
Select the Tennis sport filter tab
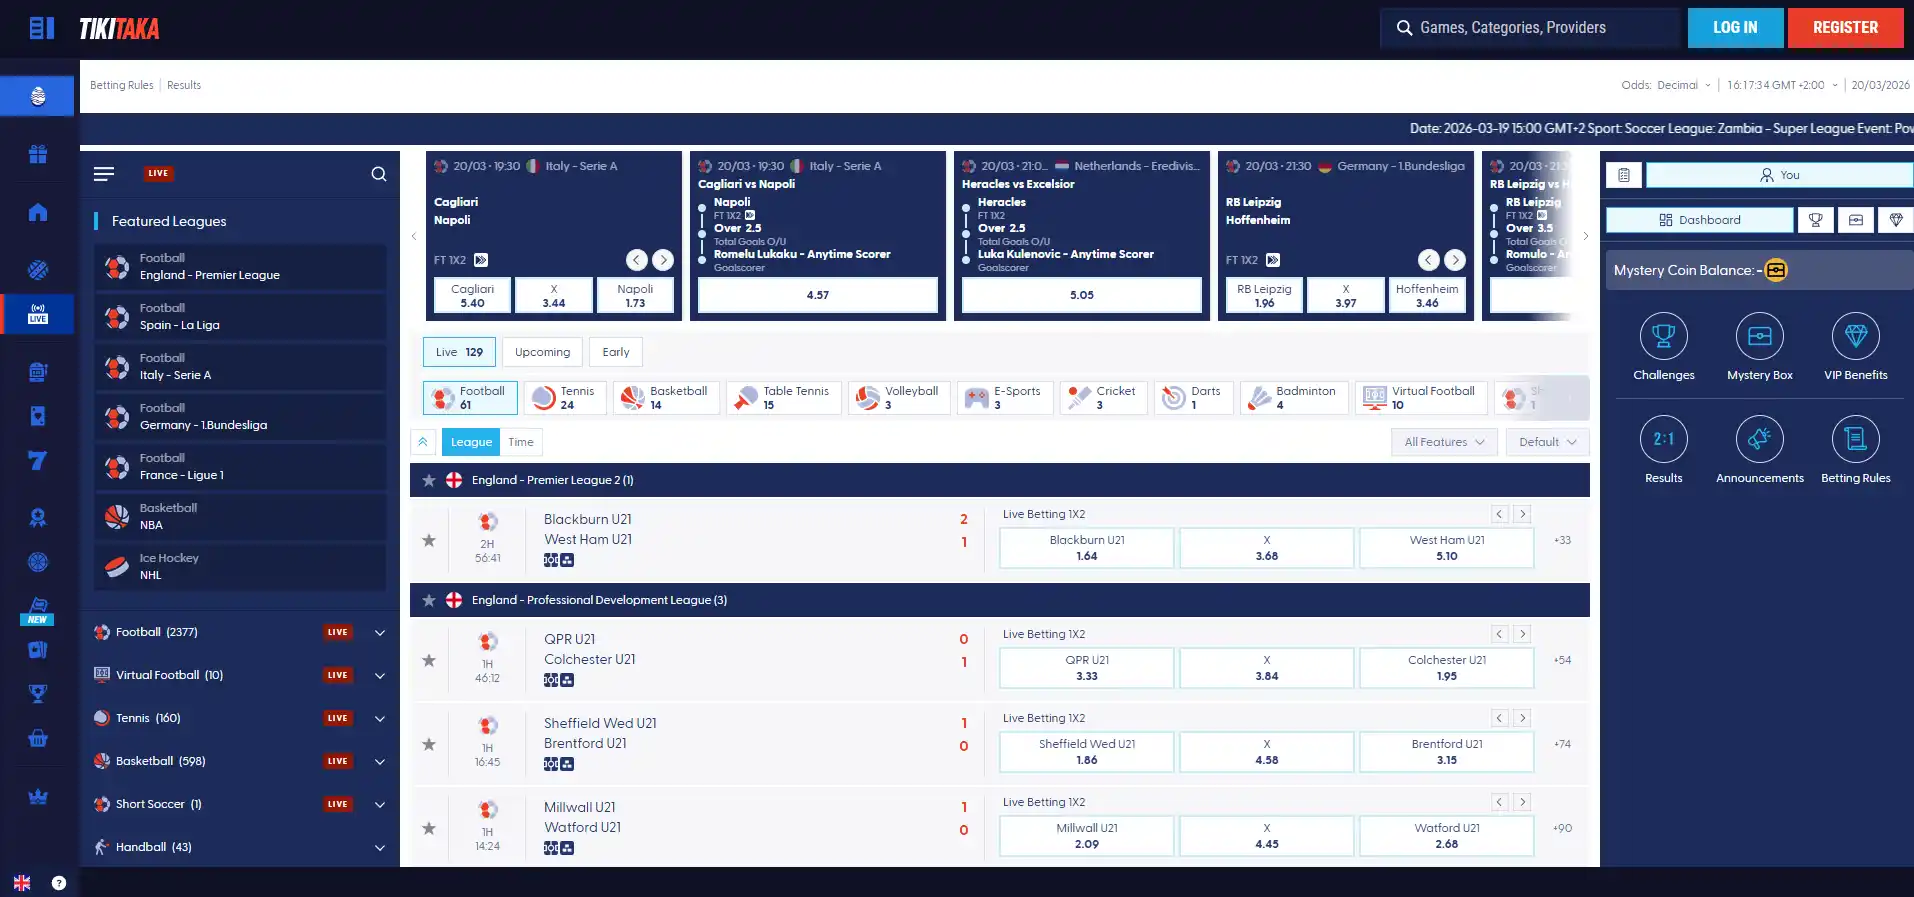pyautogui.click(x=567, y=398)
